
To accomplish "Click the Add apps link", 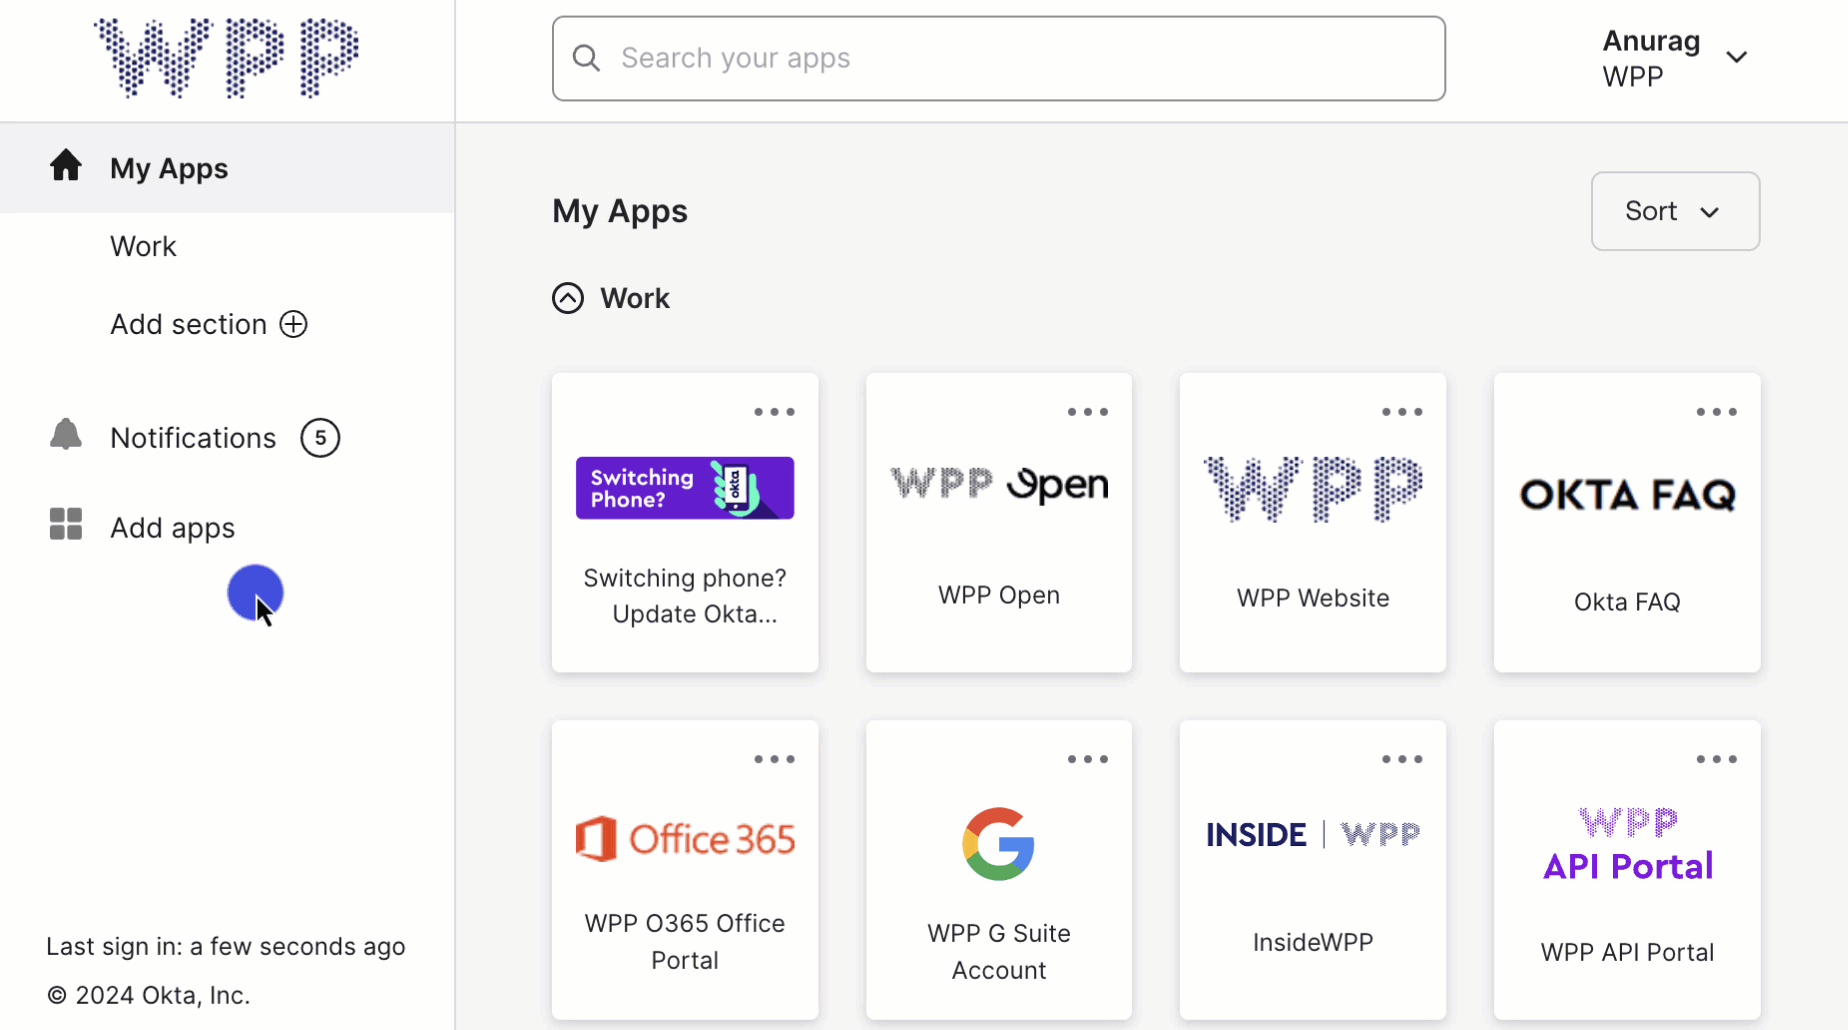I will pos(172,527).
